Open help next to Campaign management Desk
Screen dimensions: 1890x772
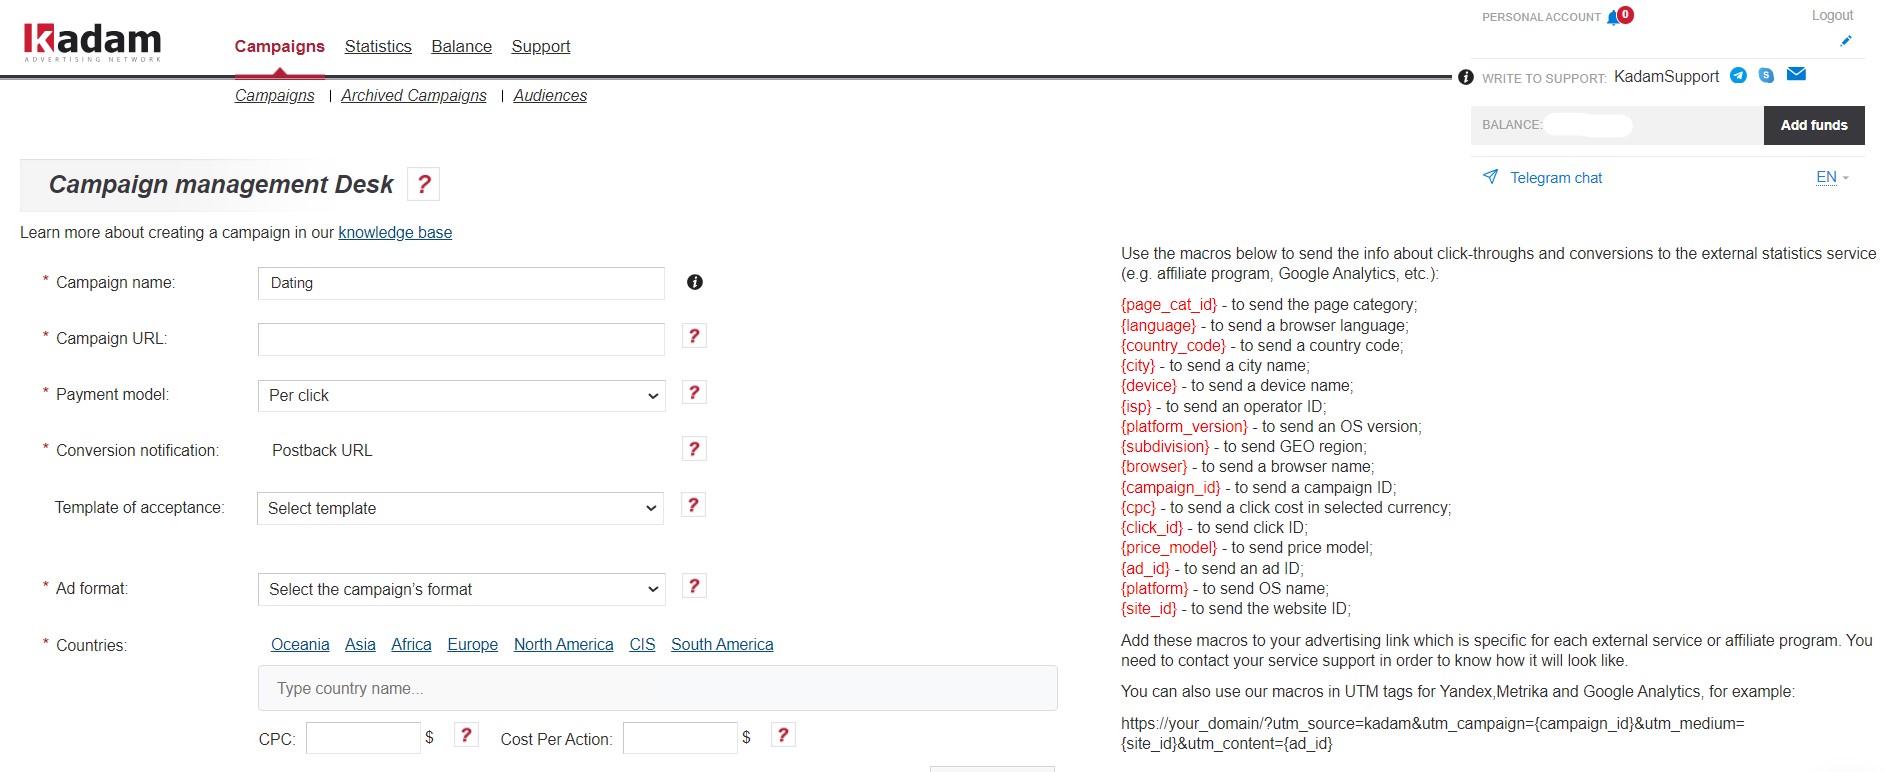click(x=424, y=184)
